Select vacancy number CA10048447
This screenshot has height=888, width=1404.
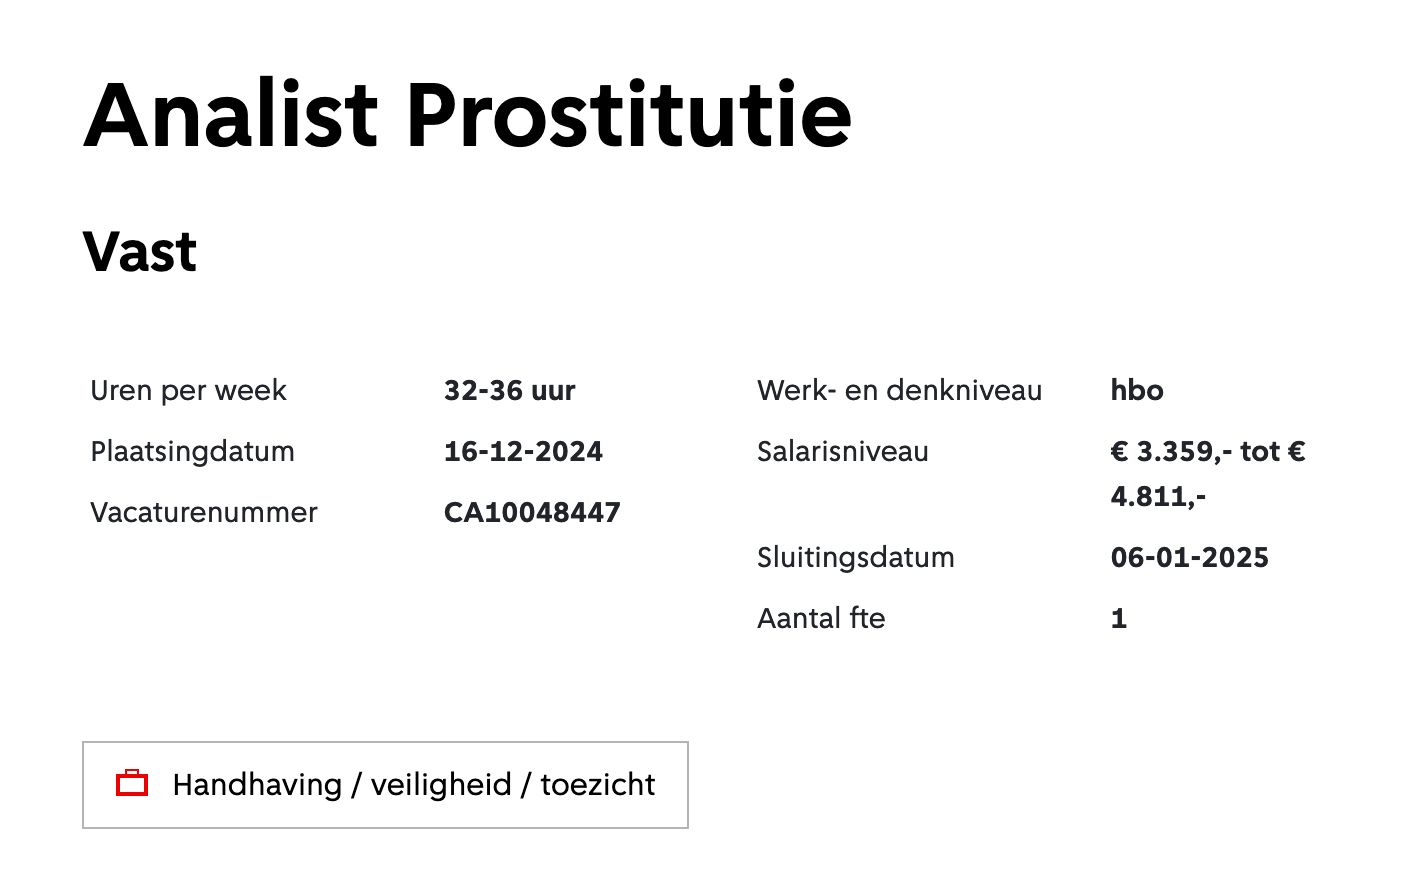(532, 512)
